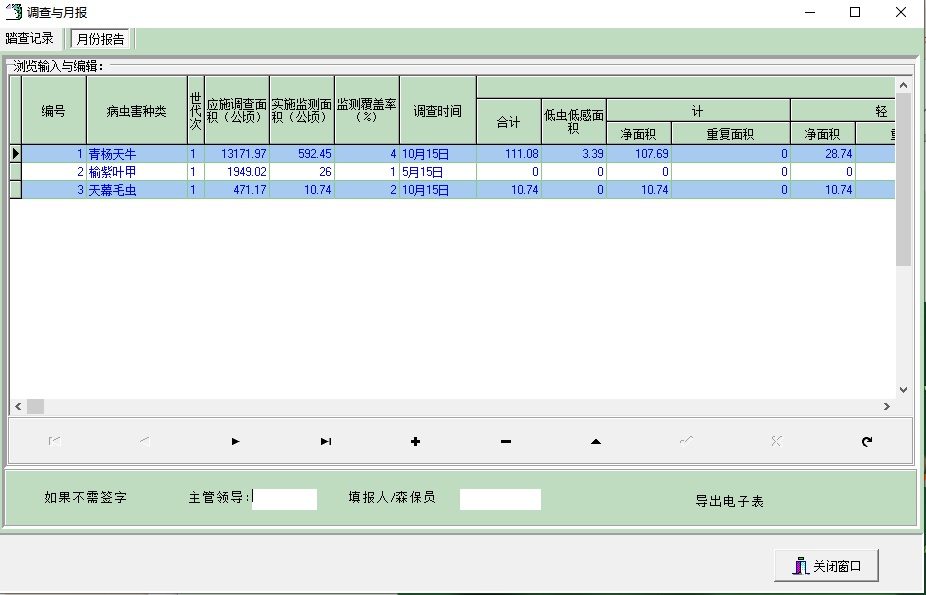Go to next record navigator button
The width and height of the screenshot is (926, 595).
click(x=235, y=441)
